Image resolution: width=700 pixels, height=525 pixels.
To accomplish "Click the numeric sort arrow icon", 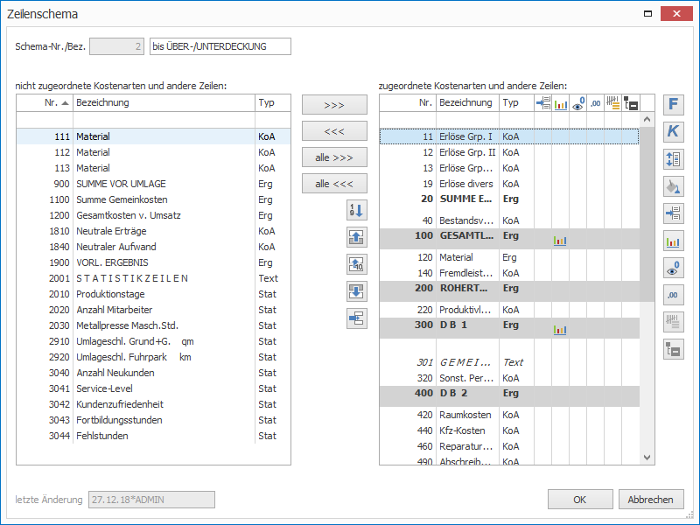I will click(x=357, y=210).
